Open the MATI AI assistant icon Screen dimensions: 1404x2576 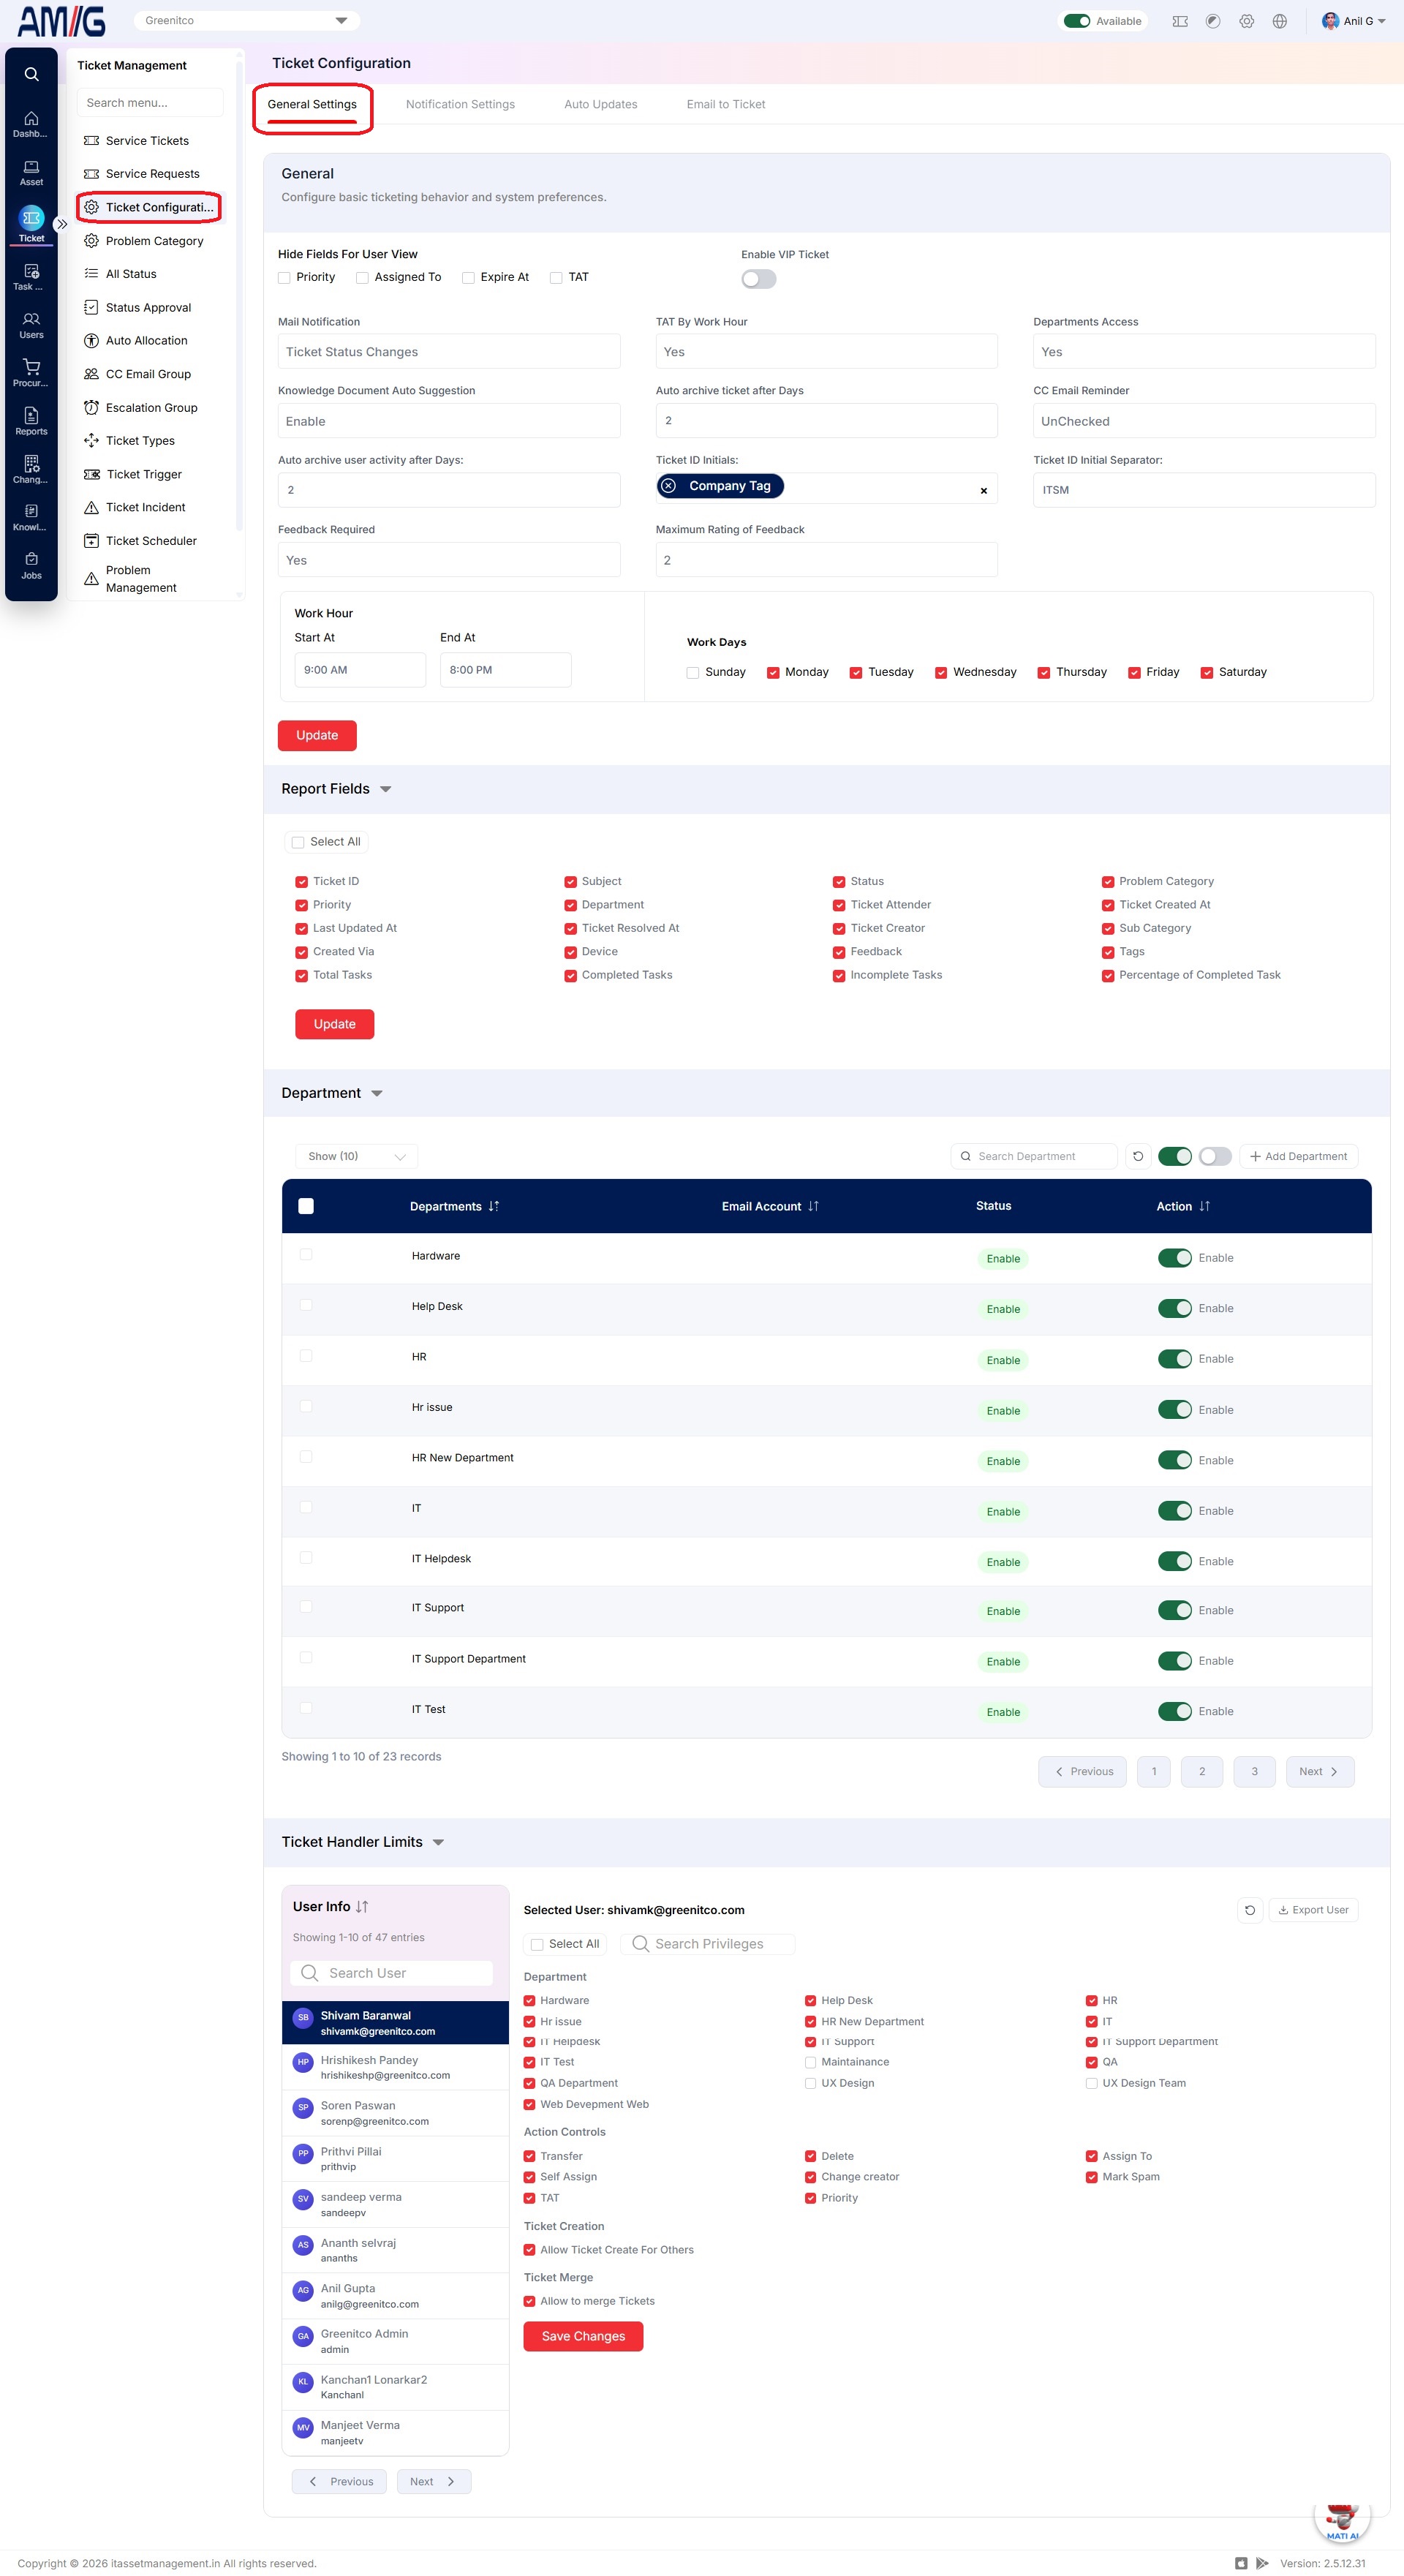coord(1341,2517)
